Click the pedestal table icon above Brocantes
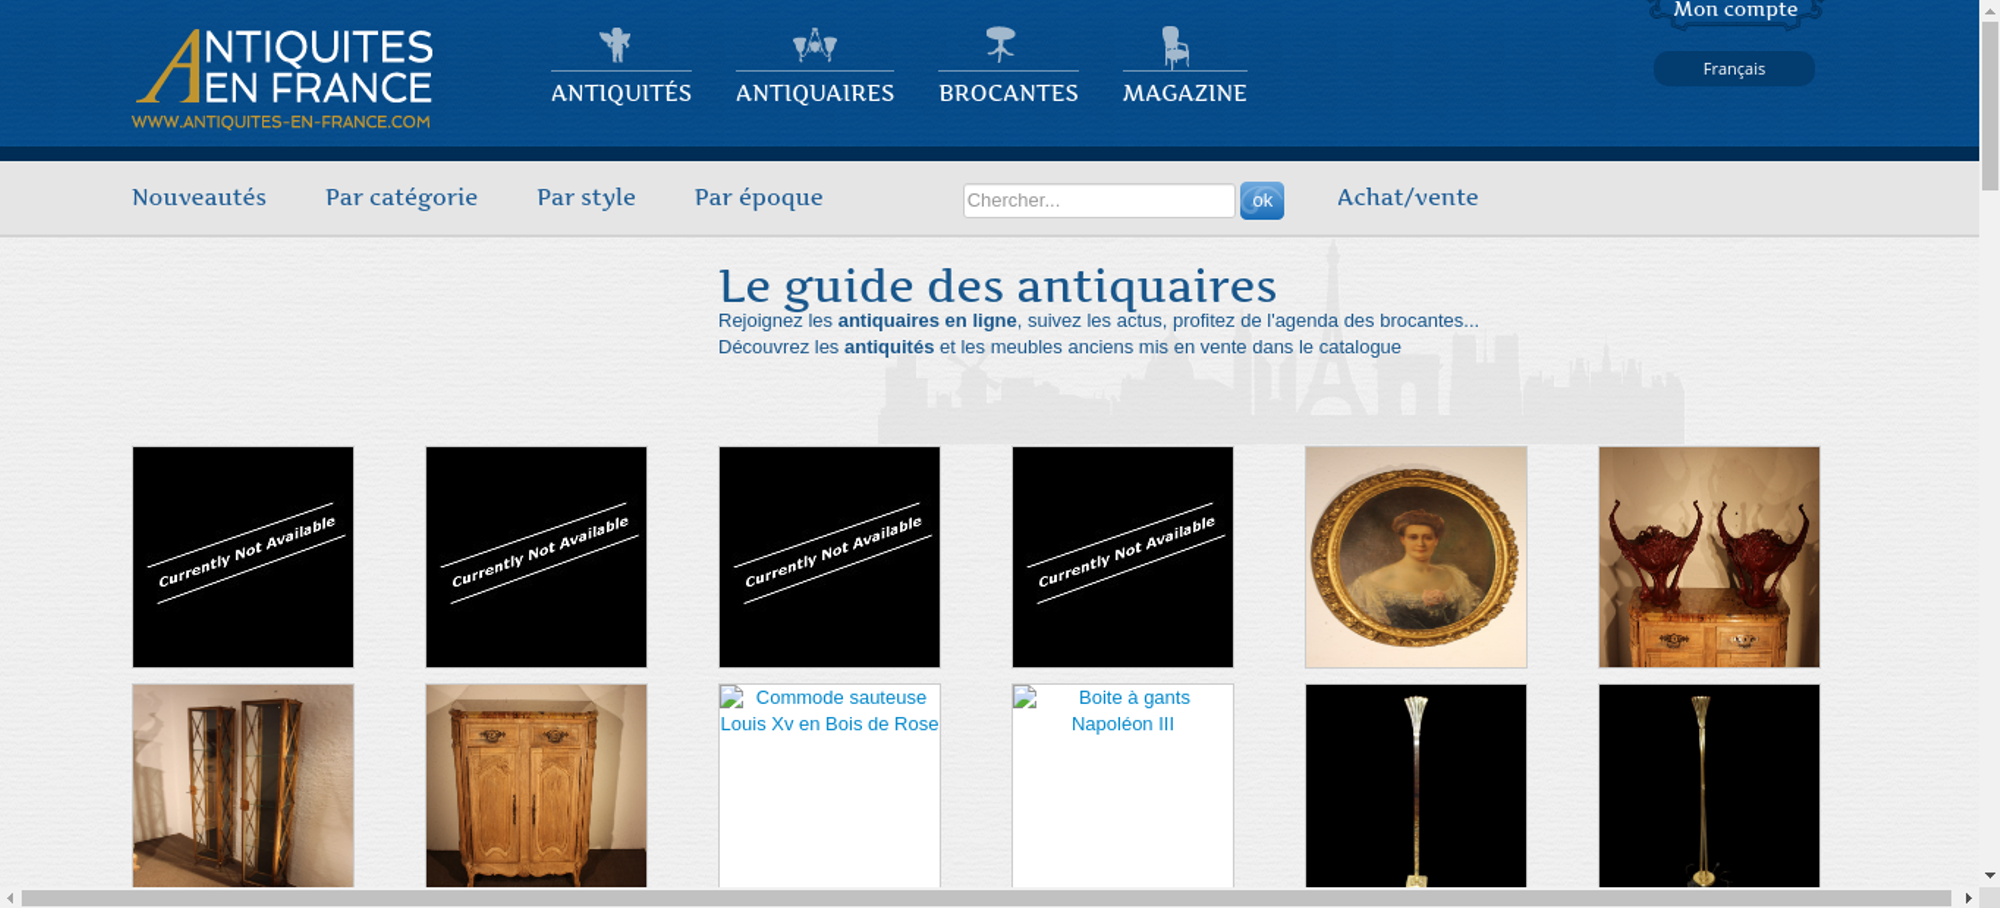This screenshot has width=2000, height=908. (1000, 45)
